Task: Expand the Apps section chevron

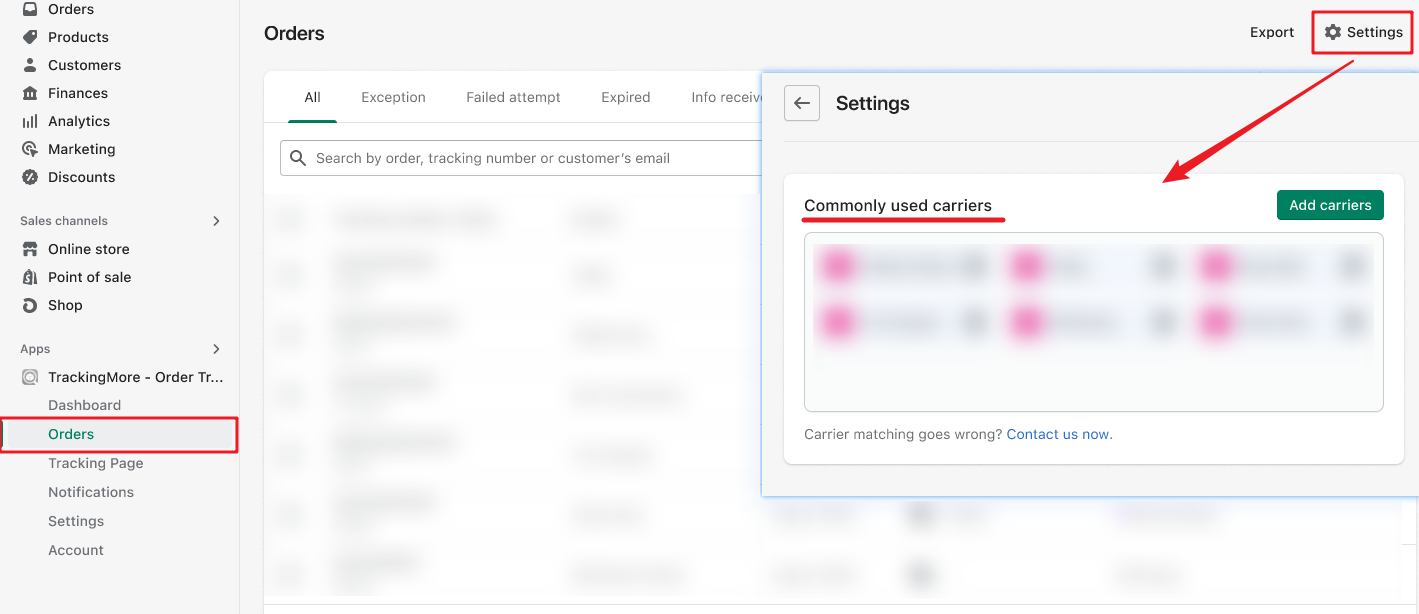Action: pos(216,349)
